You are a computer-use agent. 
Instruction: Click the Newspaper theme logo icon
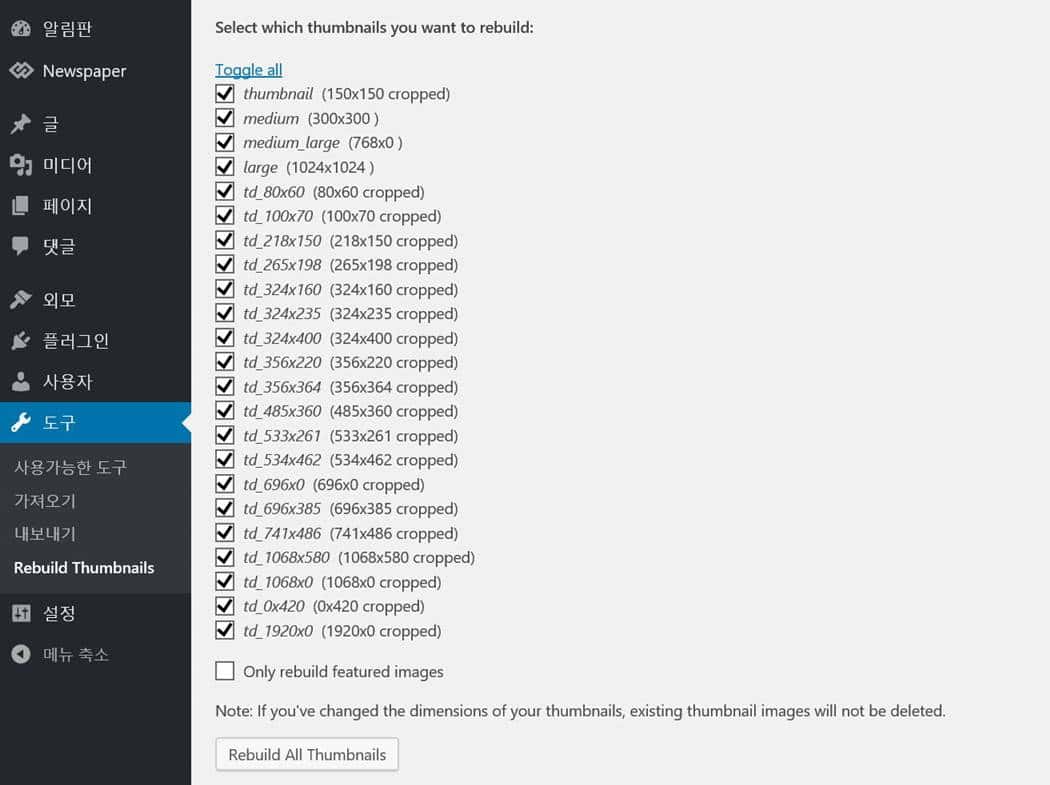(x=21, y=71)
